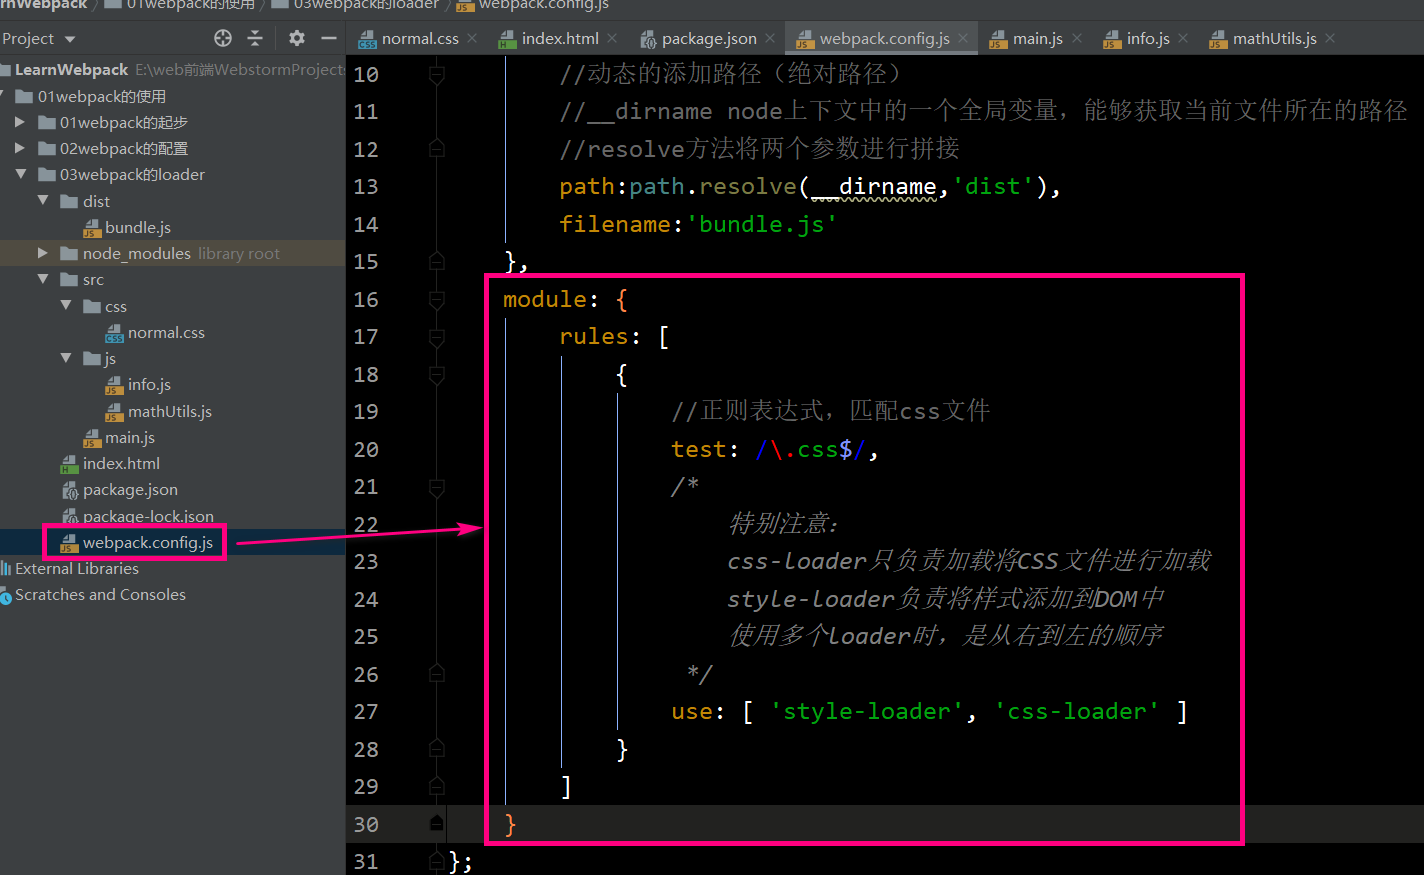The image size is (1424, 875).
Task: Select Scratches and Consoles node
Action: (x=100, y=594)
